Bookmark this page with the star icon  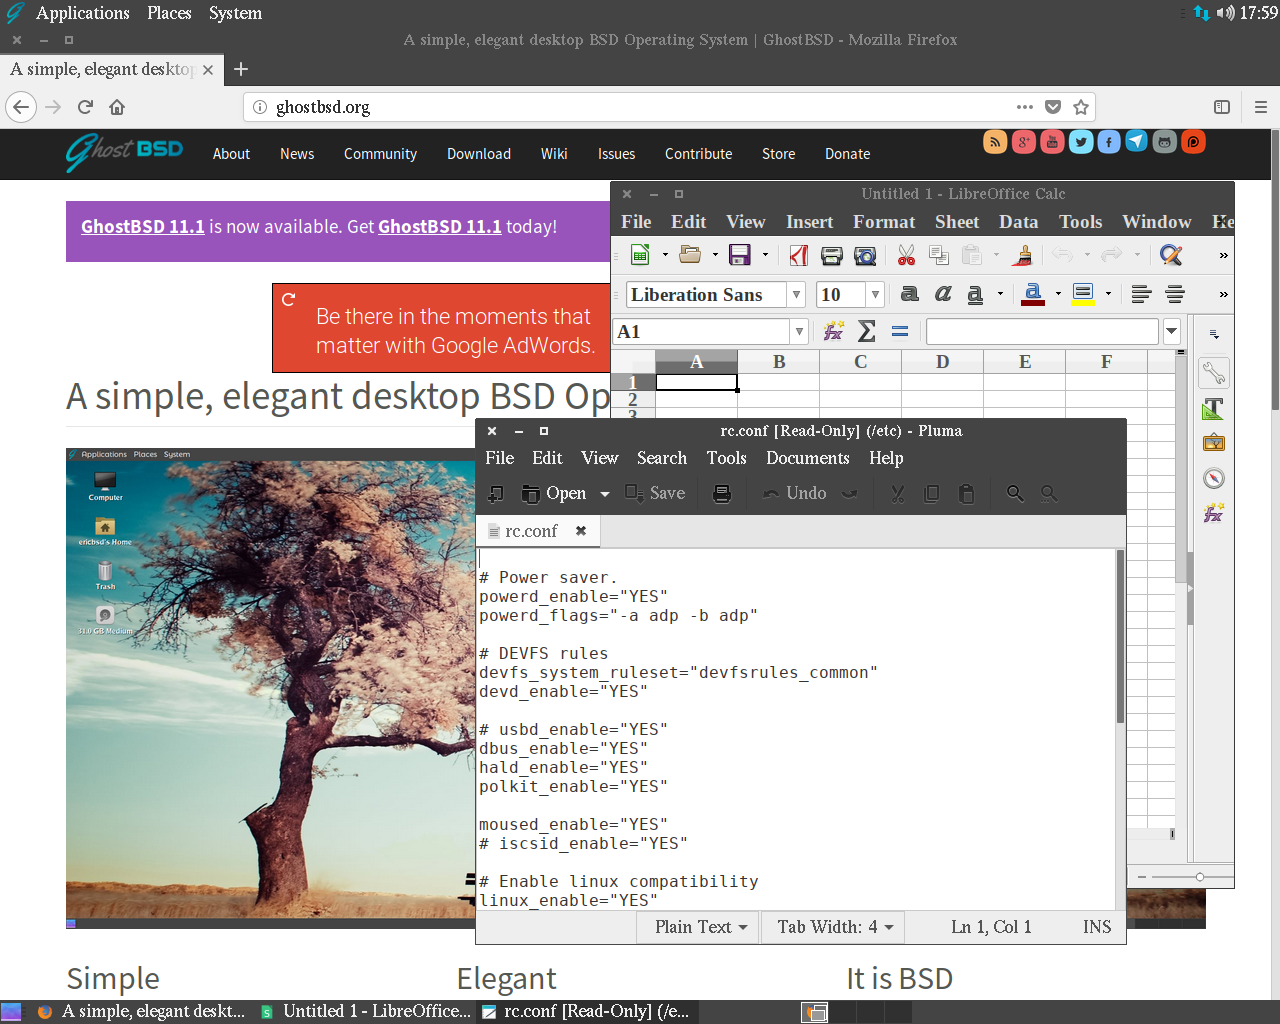(x=1081, y=107)
